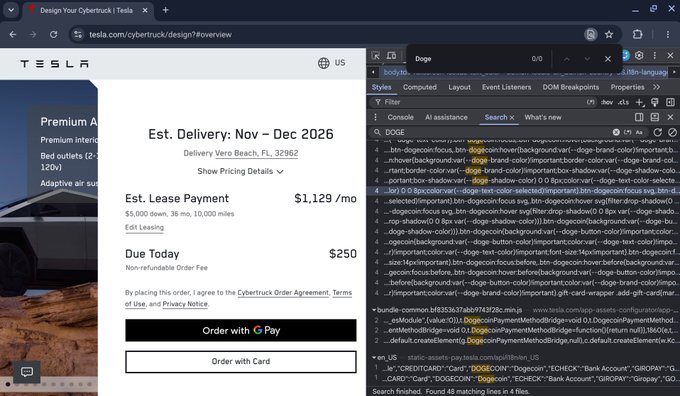Click the Doge find-in-page text field
Image resolution: width=680 pixels, height=396 pixels.
coord(471,59)
